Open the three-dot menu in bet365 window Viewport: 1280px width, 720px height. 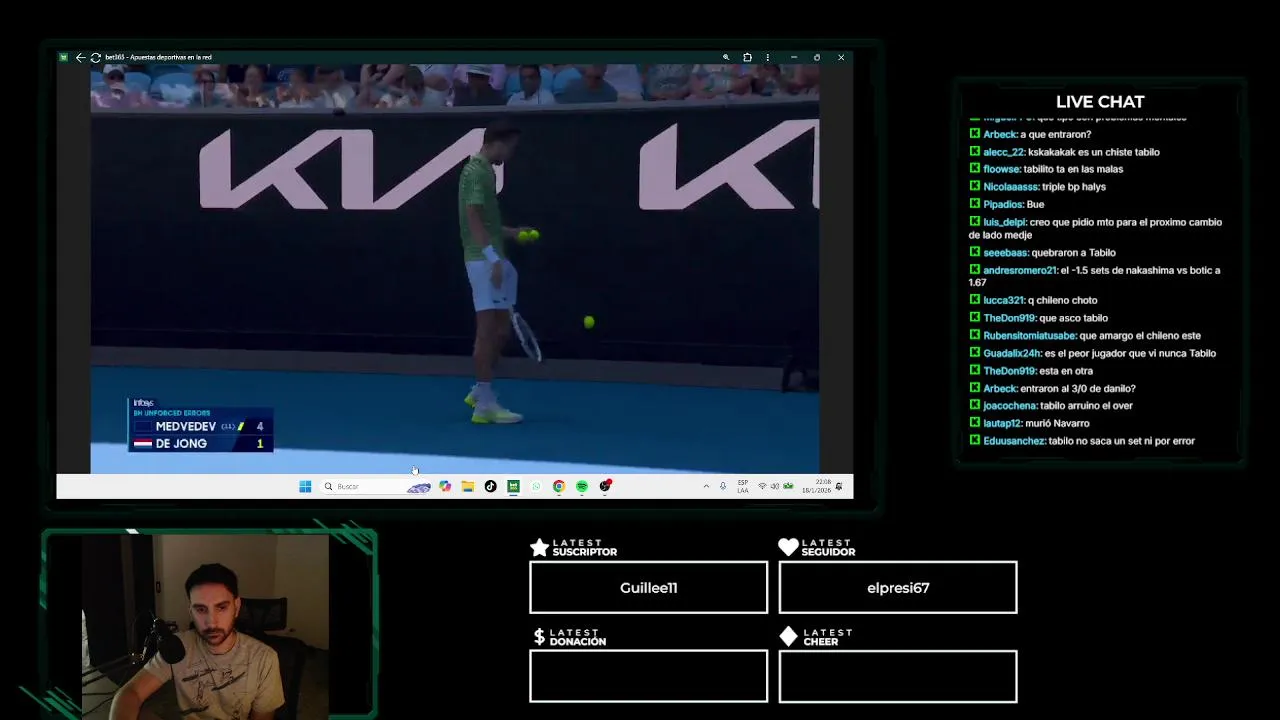767,57
